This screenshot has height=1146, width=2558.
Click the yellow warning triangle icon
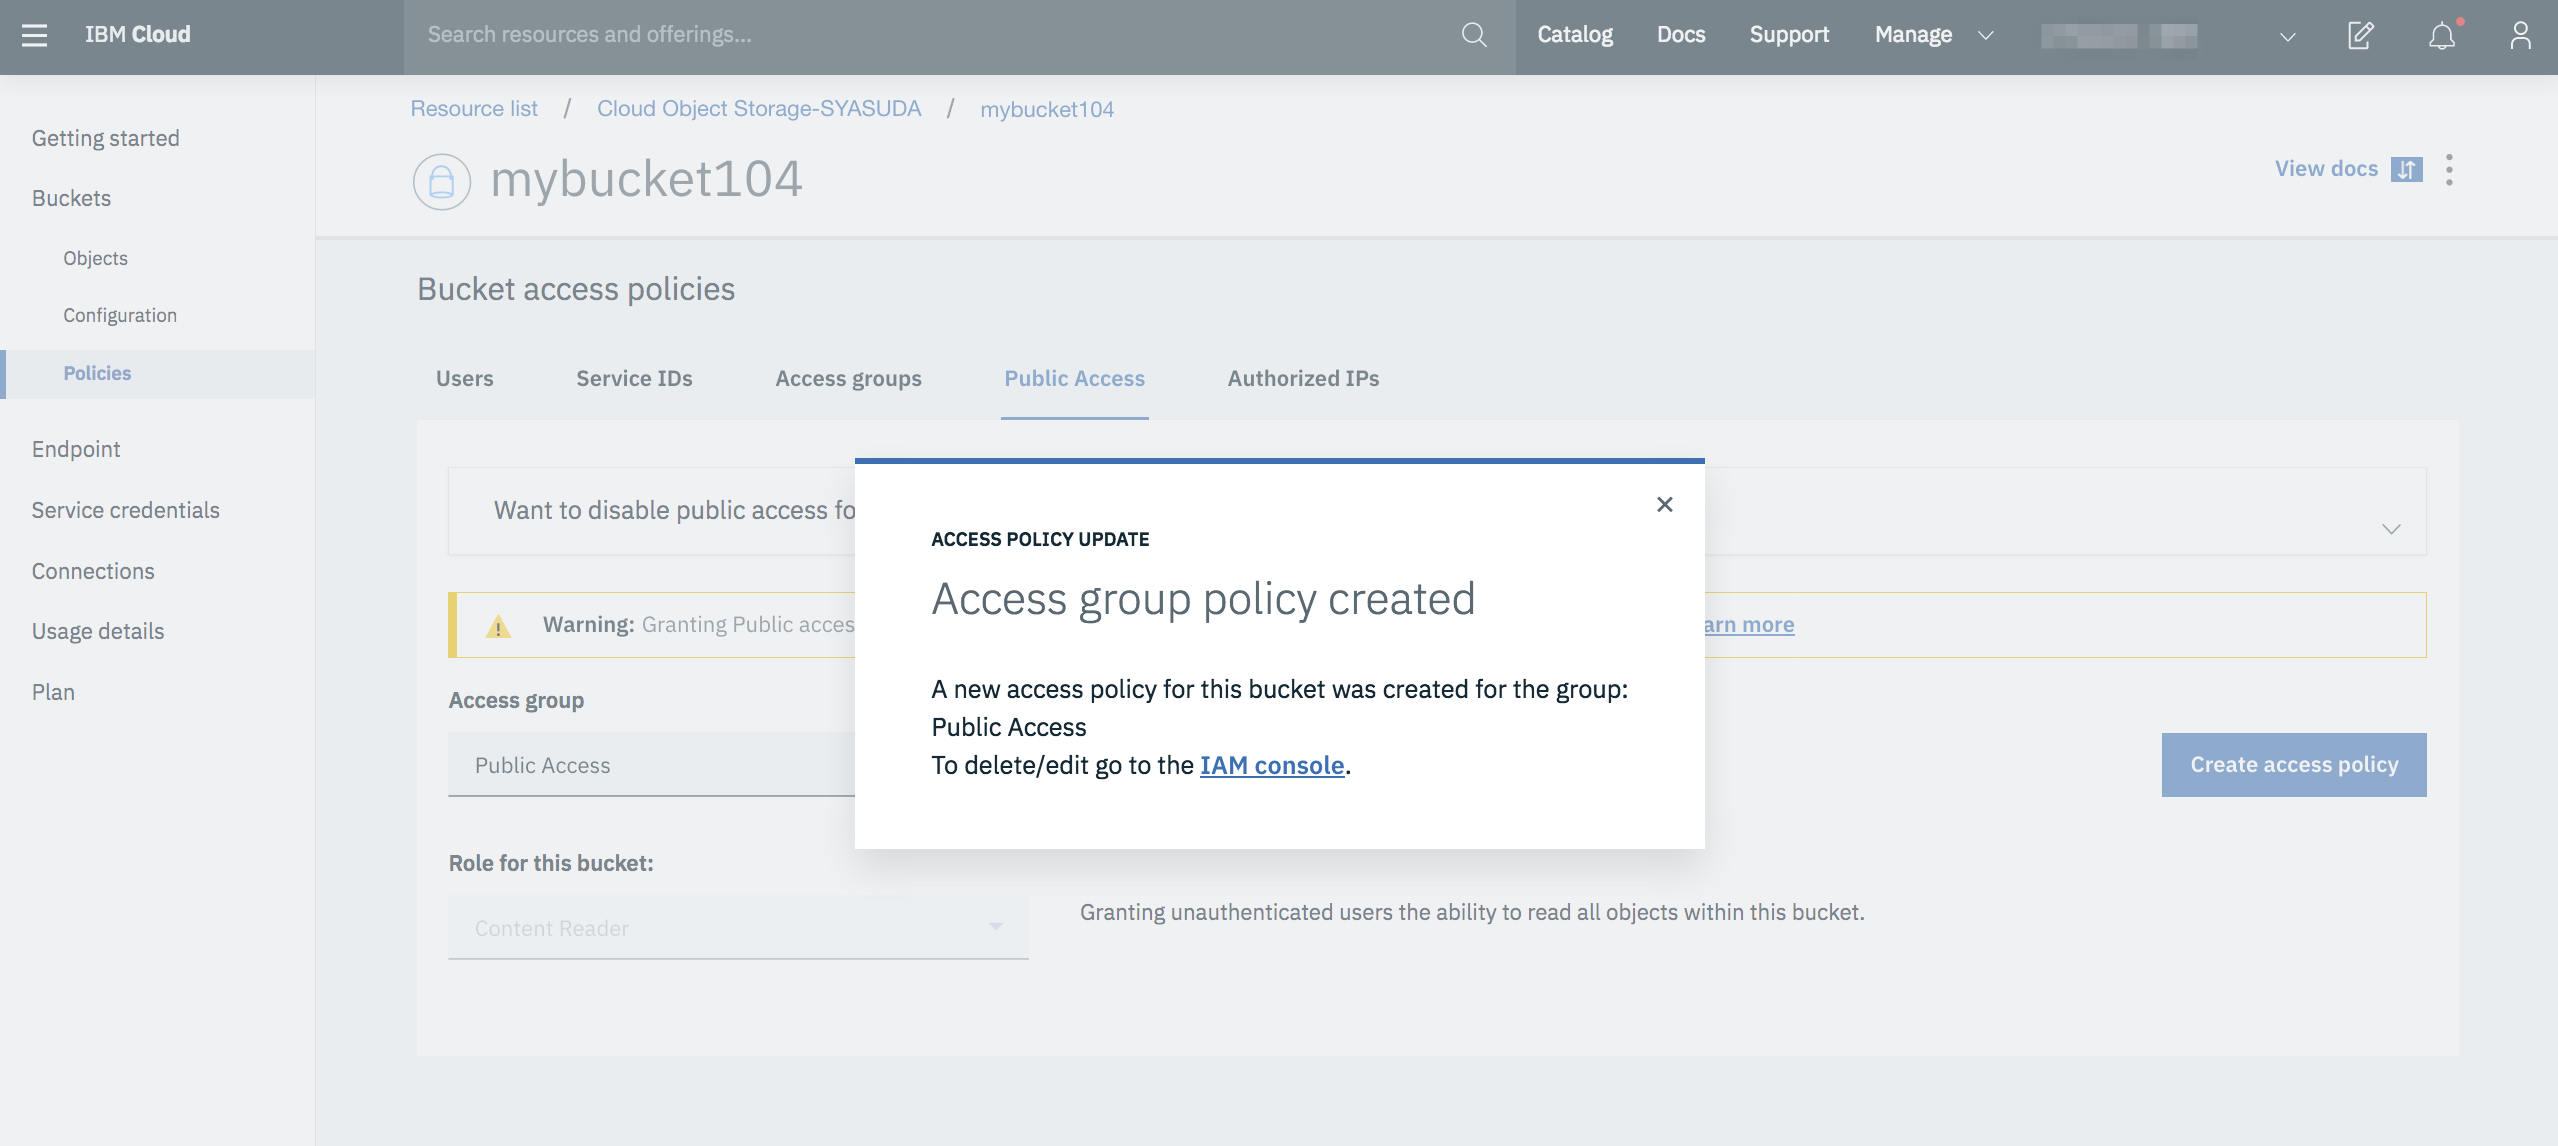[498, 626]
